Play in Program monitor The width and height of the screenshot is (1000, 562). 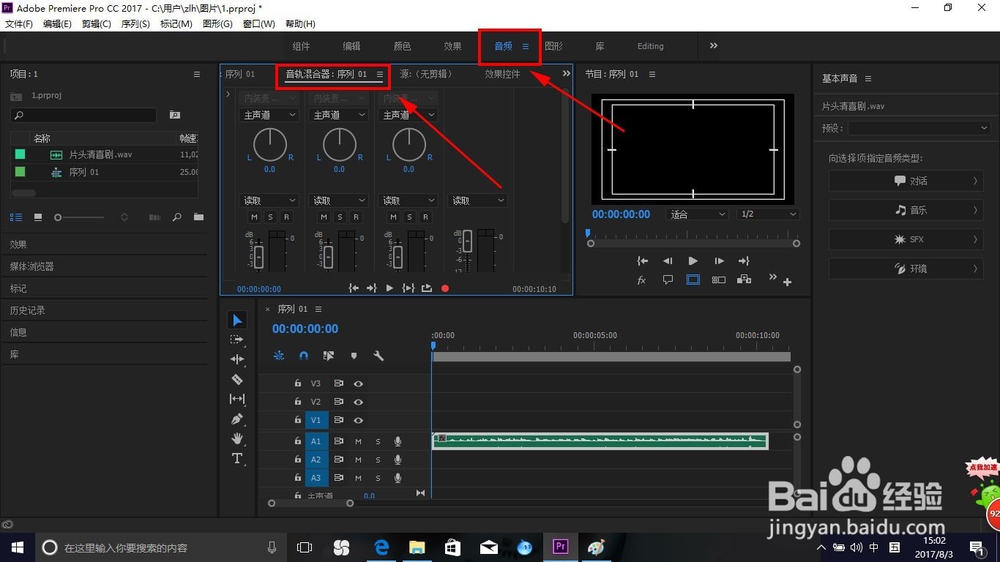point(693,261)
